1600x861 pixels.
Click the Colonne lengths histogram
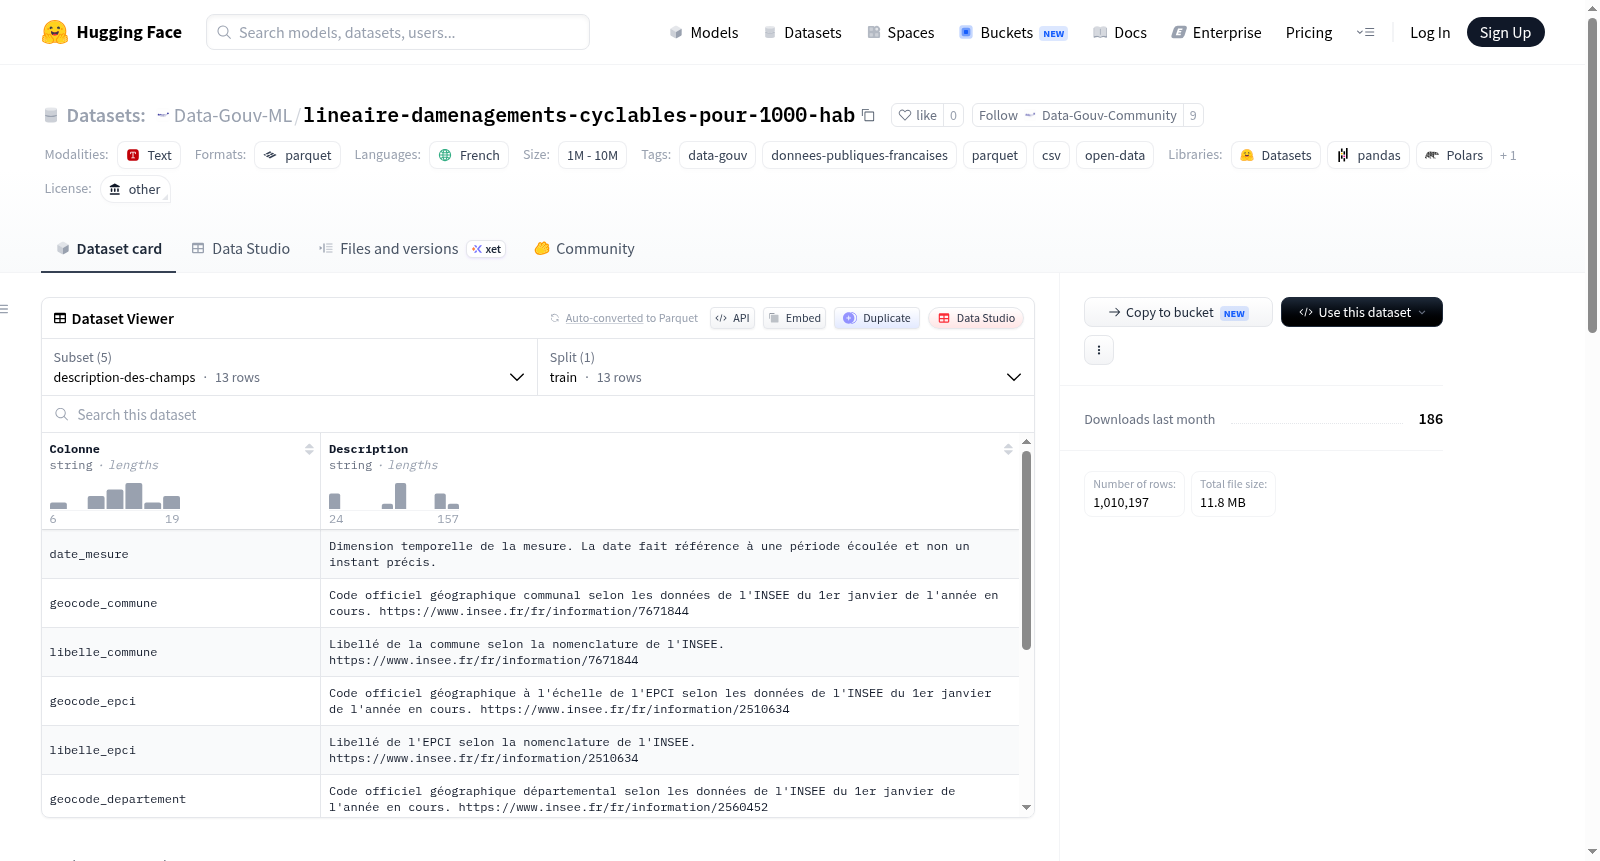(115, 496)
